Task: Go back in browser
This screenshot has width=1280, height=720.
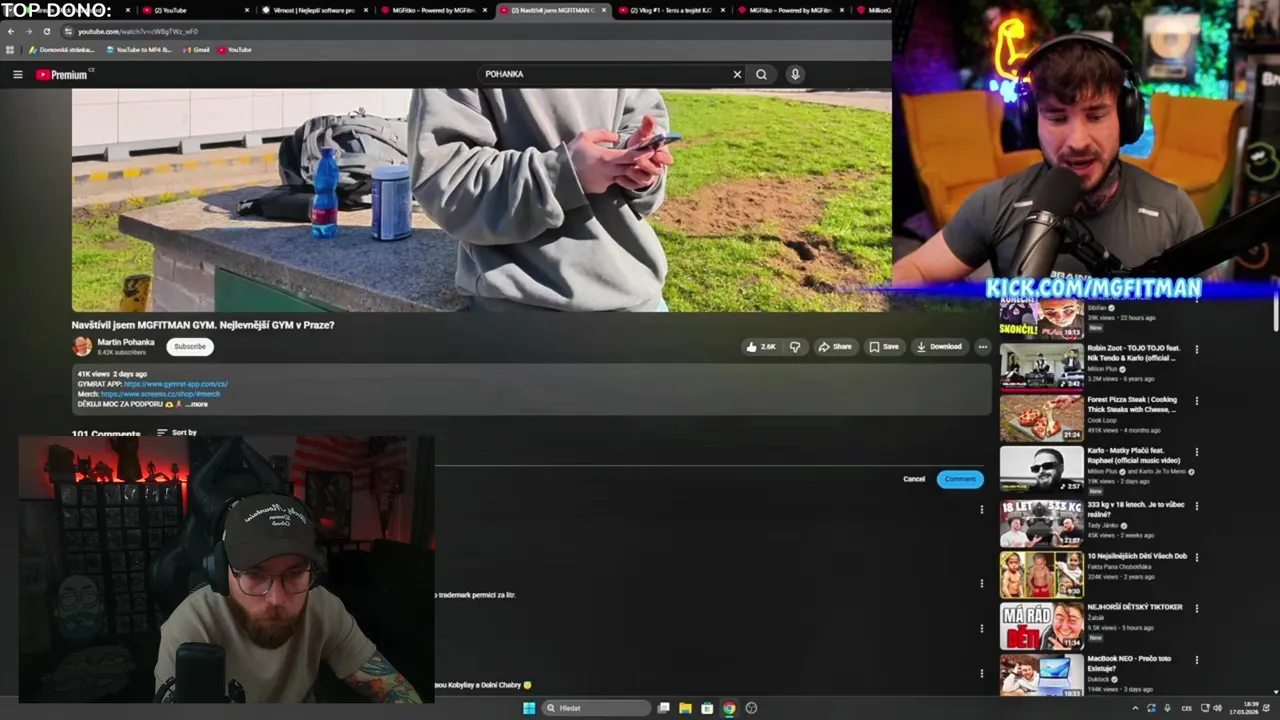Action: [11, 31]
